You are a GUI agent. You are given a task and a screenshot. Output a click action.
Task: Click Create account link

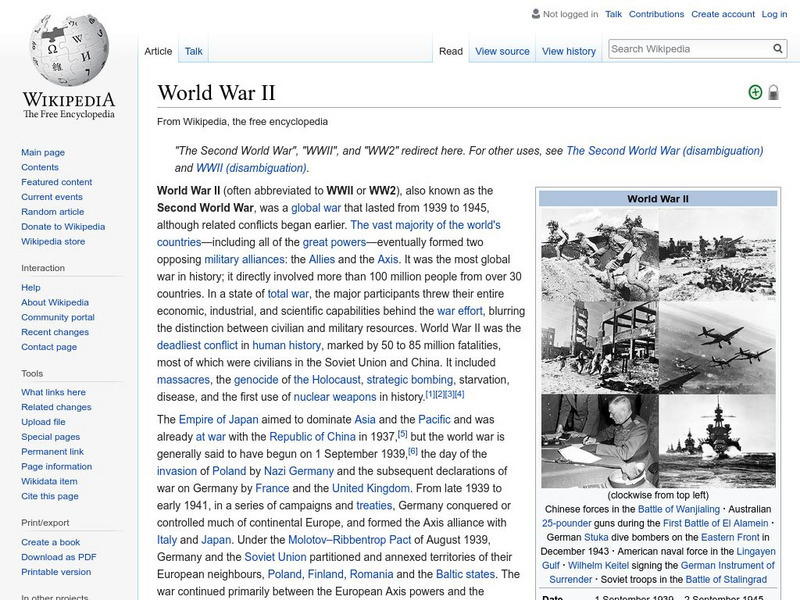click(x=723, y=14)
